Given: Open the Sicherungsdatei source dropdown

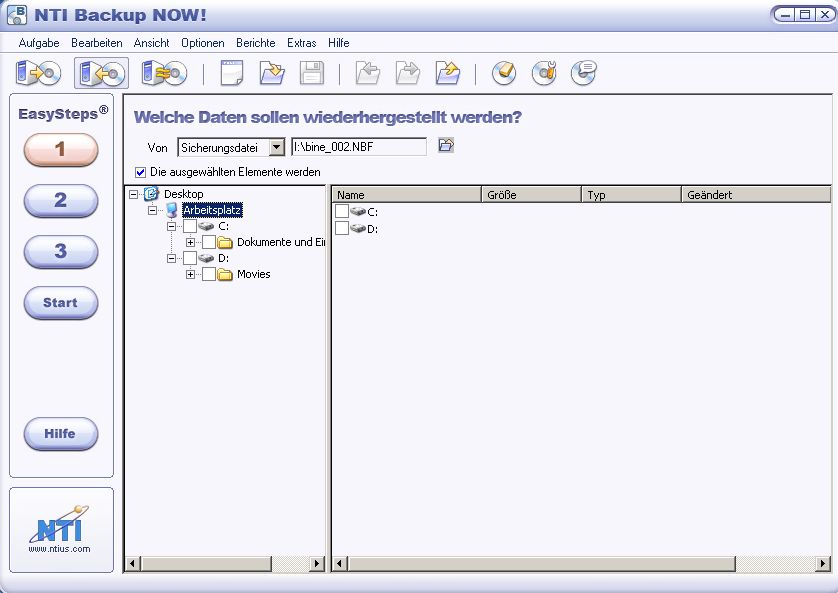Looking at the screenshot, I should point(276,147).
